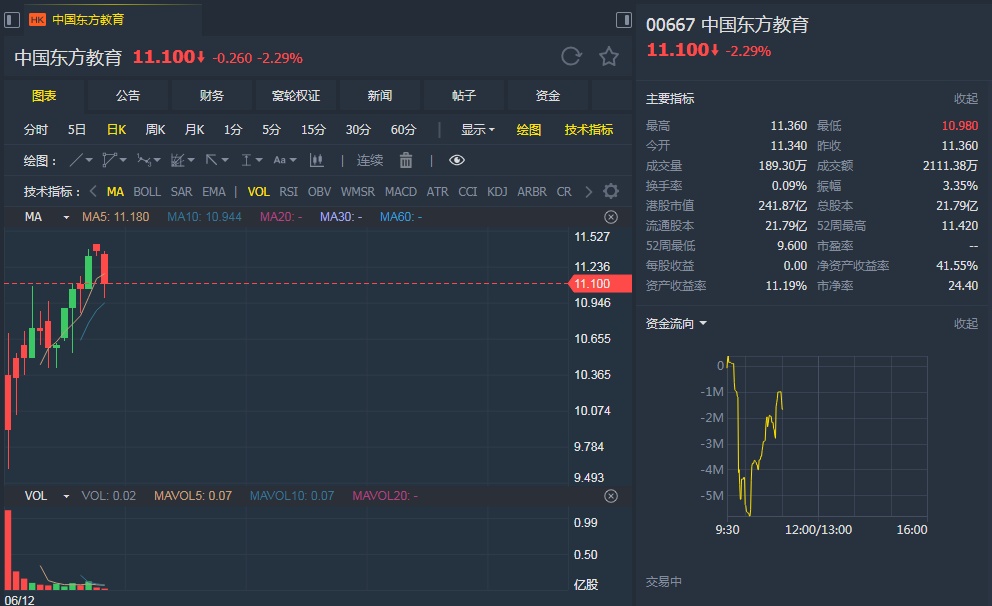Select ARBR indicator
Screen dimensions: 992x606
coord(532,192)
